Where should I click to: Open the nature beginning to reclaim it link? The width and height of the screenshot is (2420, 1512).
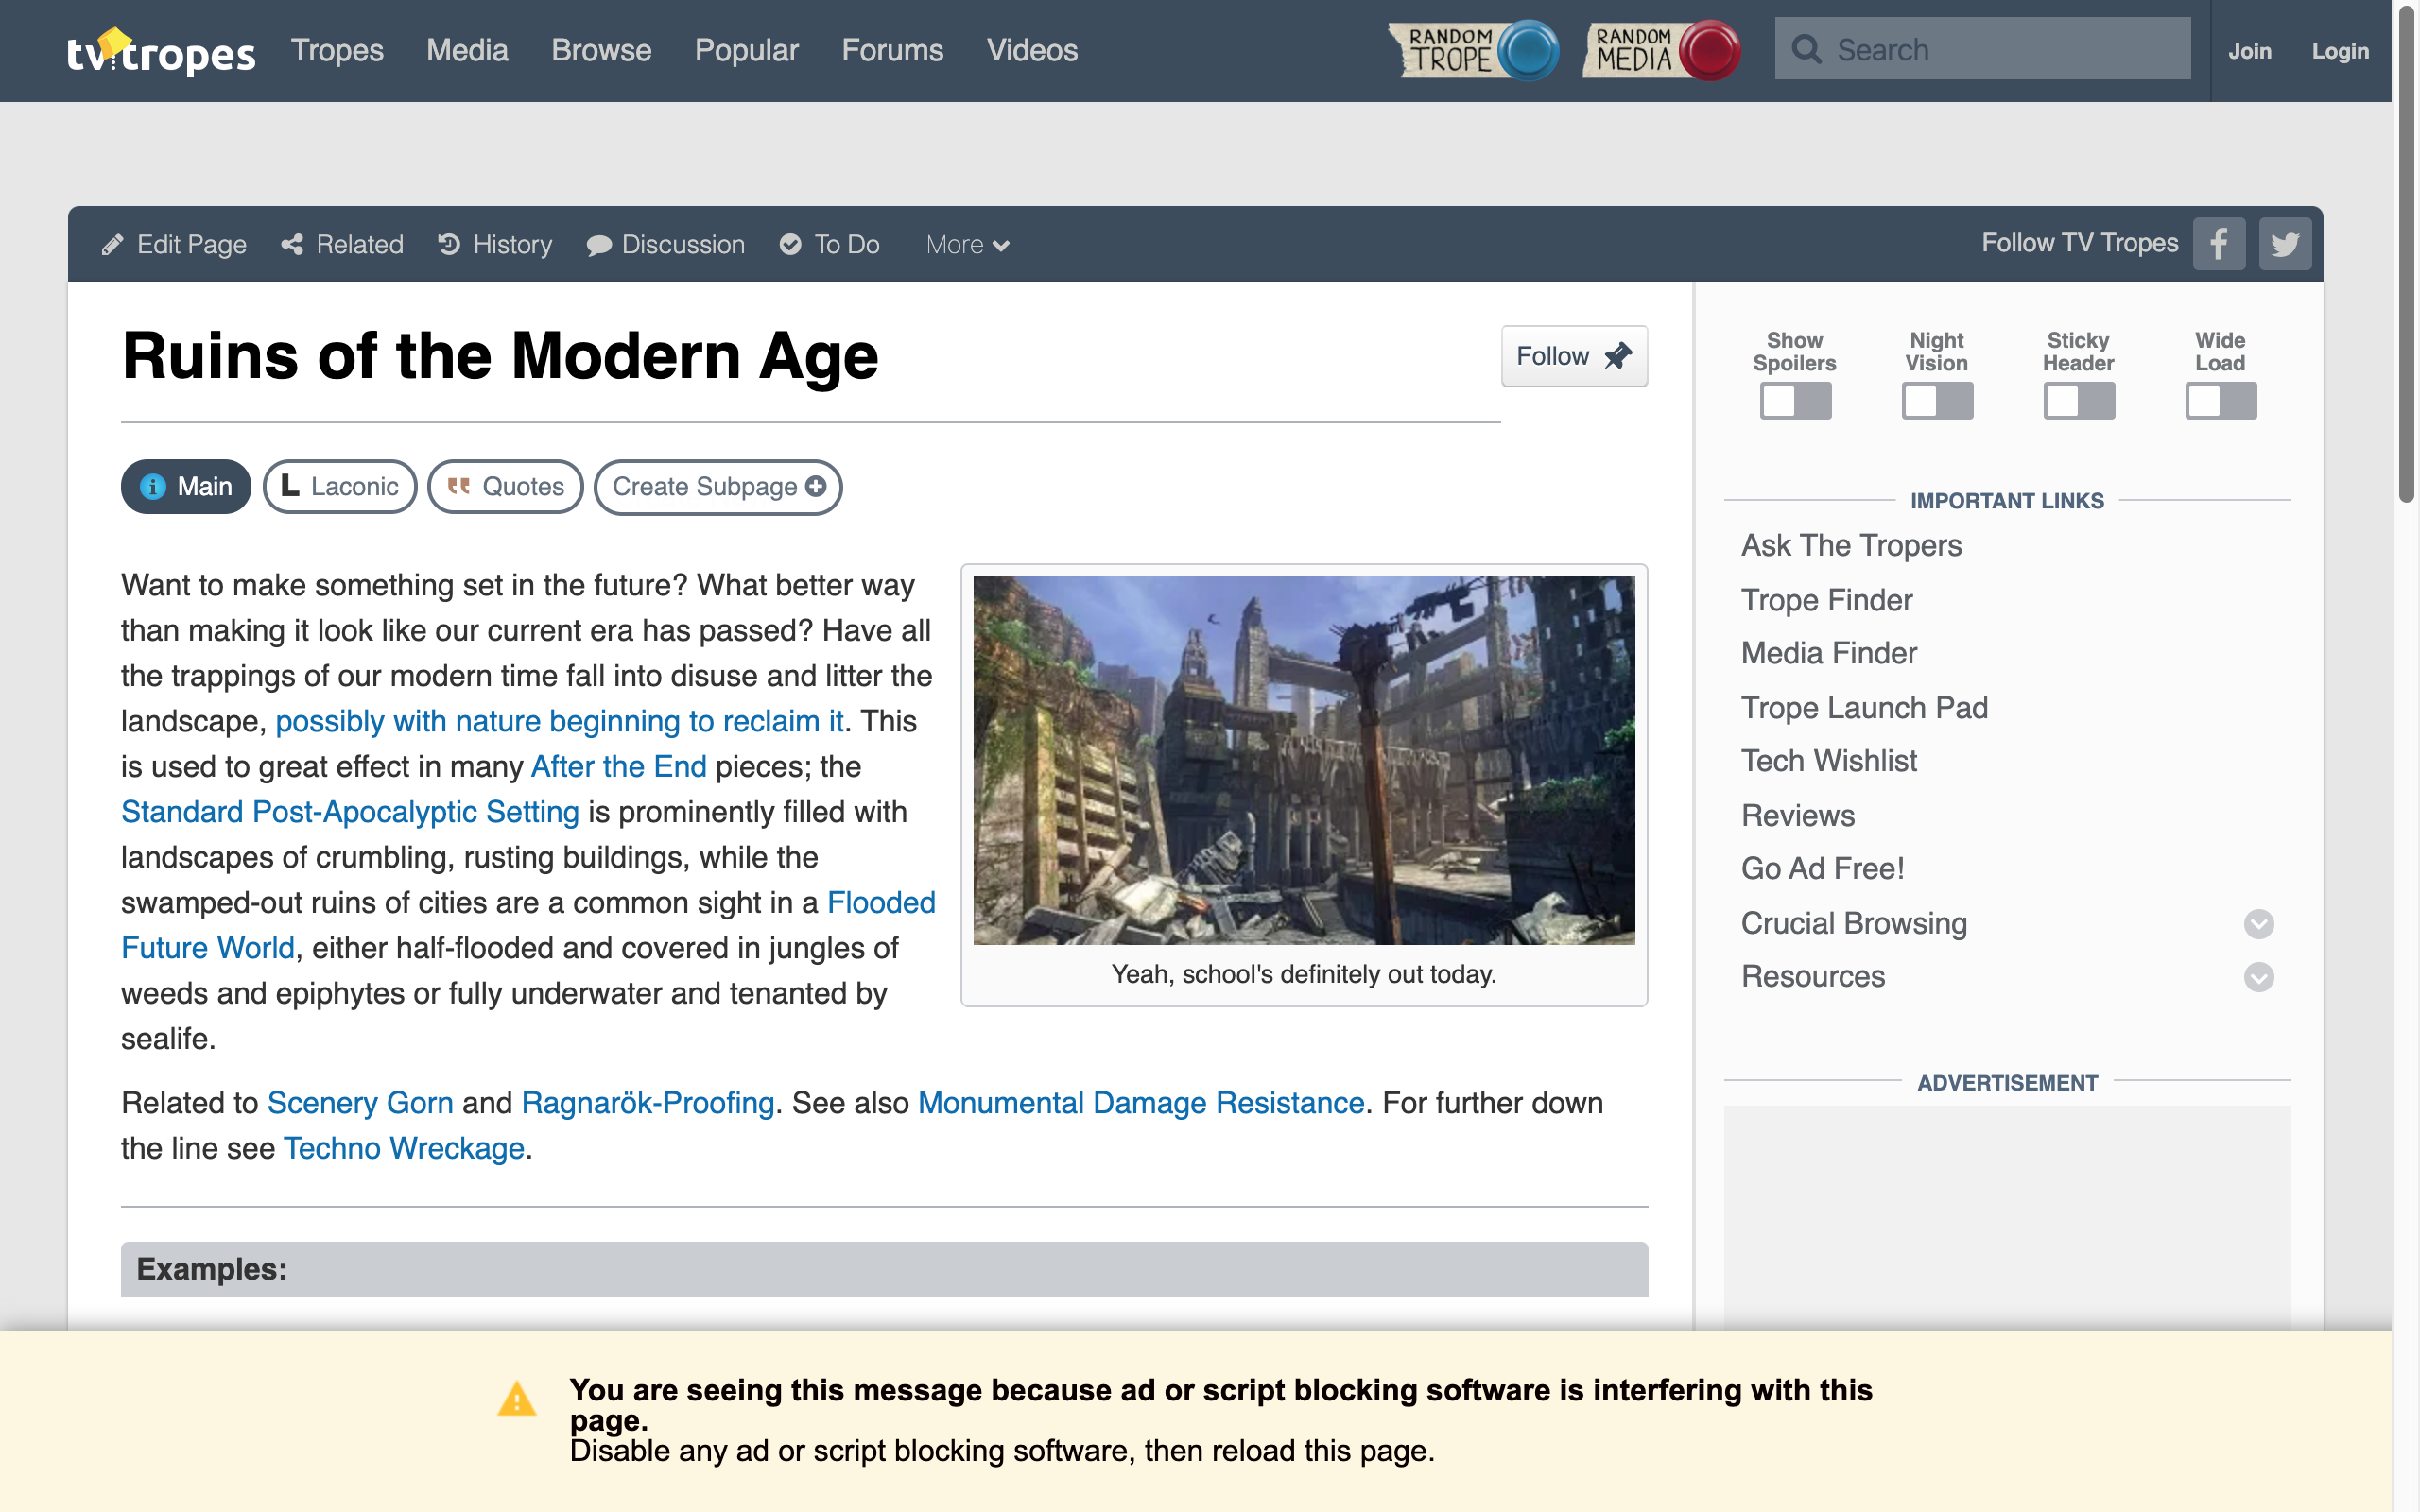(x=559, y=721)
